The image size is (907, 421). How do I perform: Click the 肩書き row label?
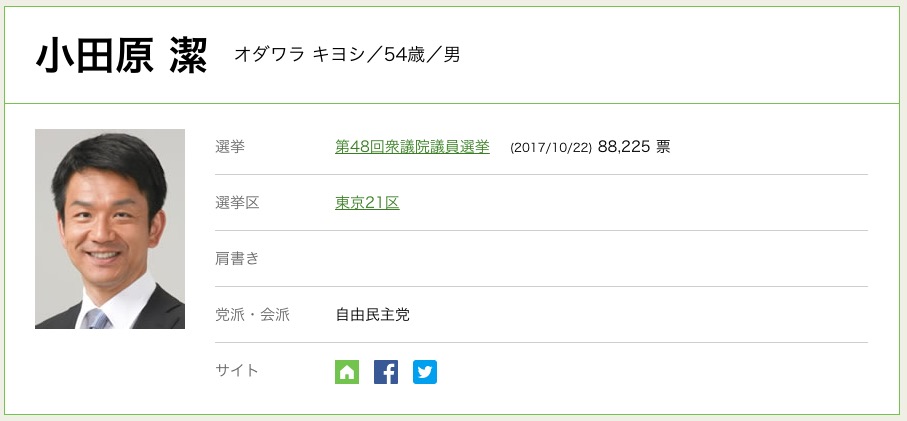click(x=237, y=259)
